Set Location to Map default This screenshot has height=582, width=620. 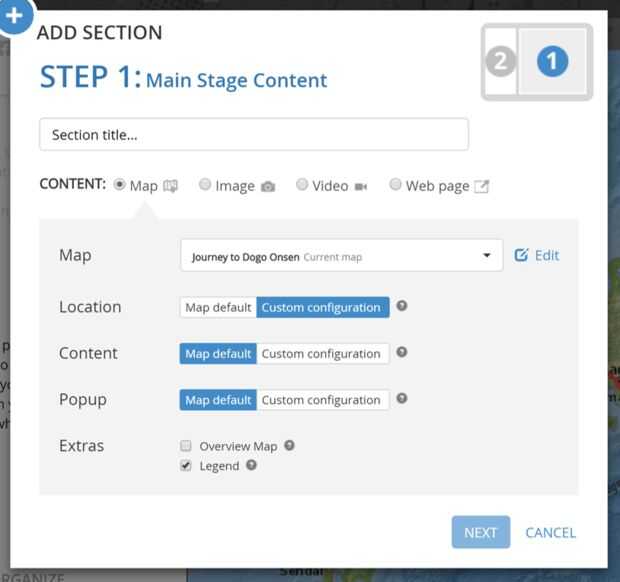coord(218,307)
